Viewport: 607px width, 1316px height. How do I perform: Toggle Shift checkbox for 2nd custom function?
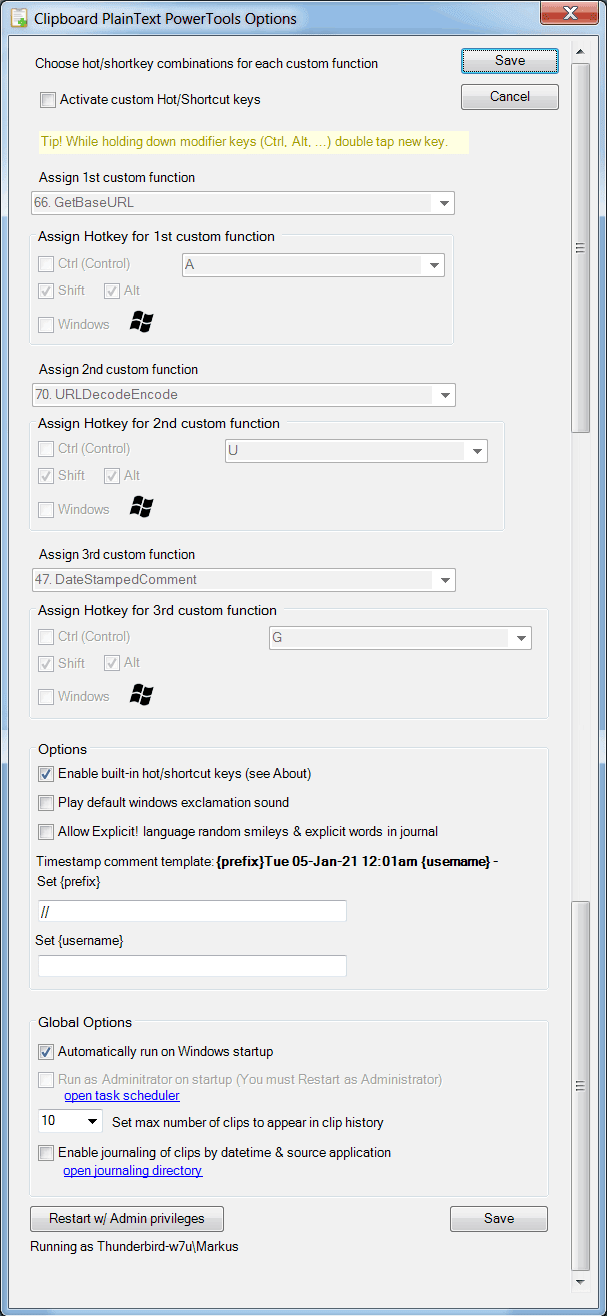coord(46,476)
